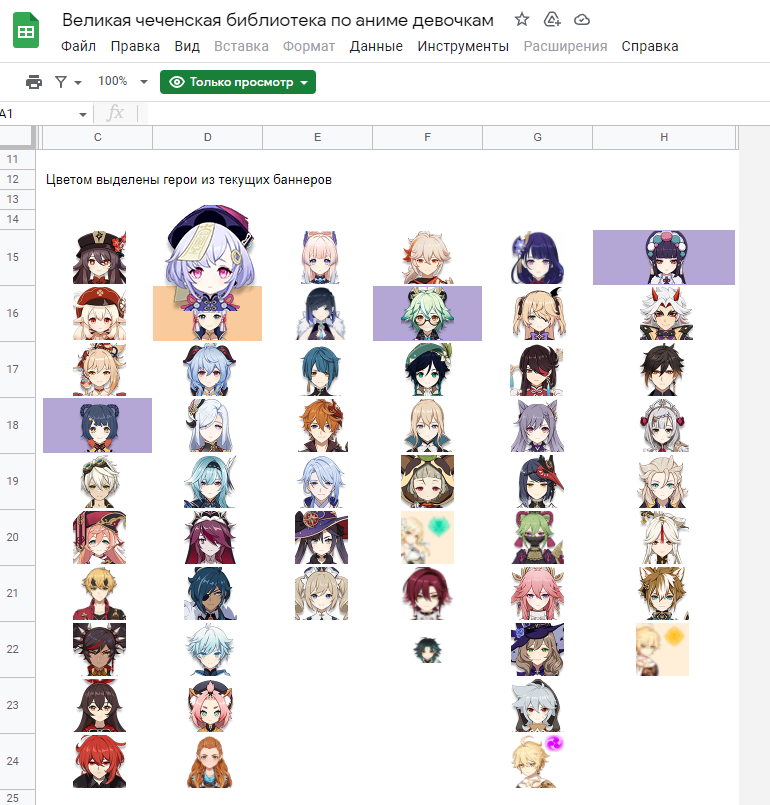770x805 pixels.
Task: Click the blurred yellow-element traveler icon in H22
Action: (x=662, y=649)
